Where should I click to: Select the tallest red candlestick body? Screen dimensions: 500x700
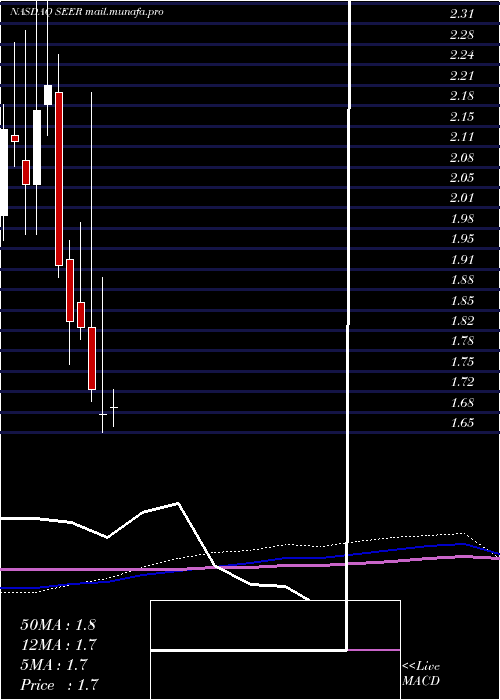(x=58, y=179)
